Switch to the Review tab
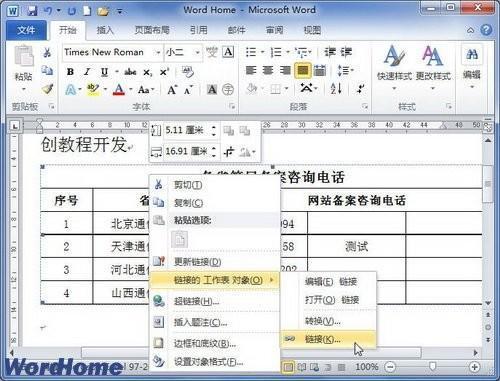 pos(274,30)
